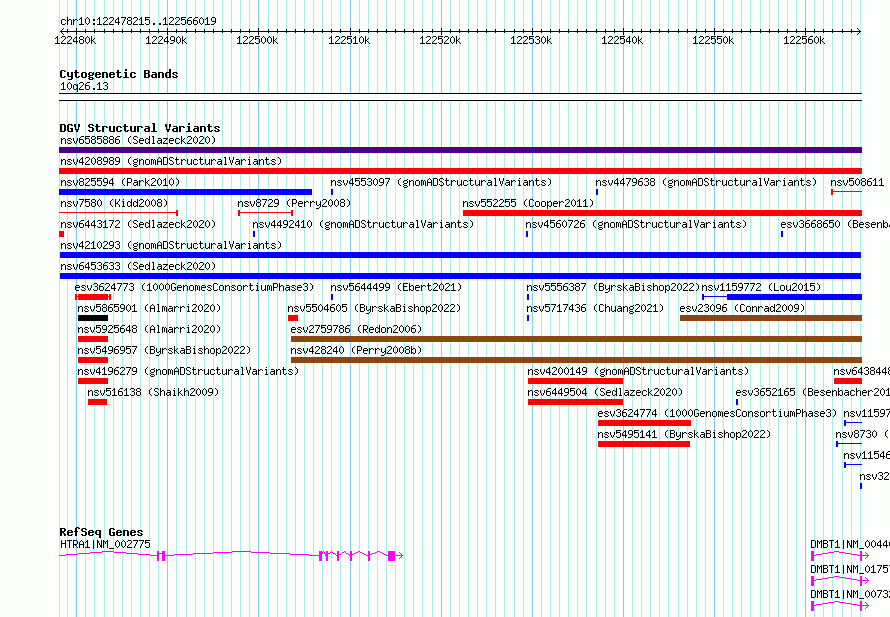The width and height of the screenshot is (890, 617).
Task: Click the blue nsv6453633 variant bar
Action: [460, 276]
